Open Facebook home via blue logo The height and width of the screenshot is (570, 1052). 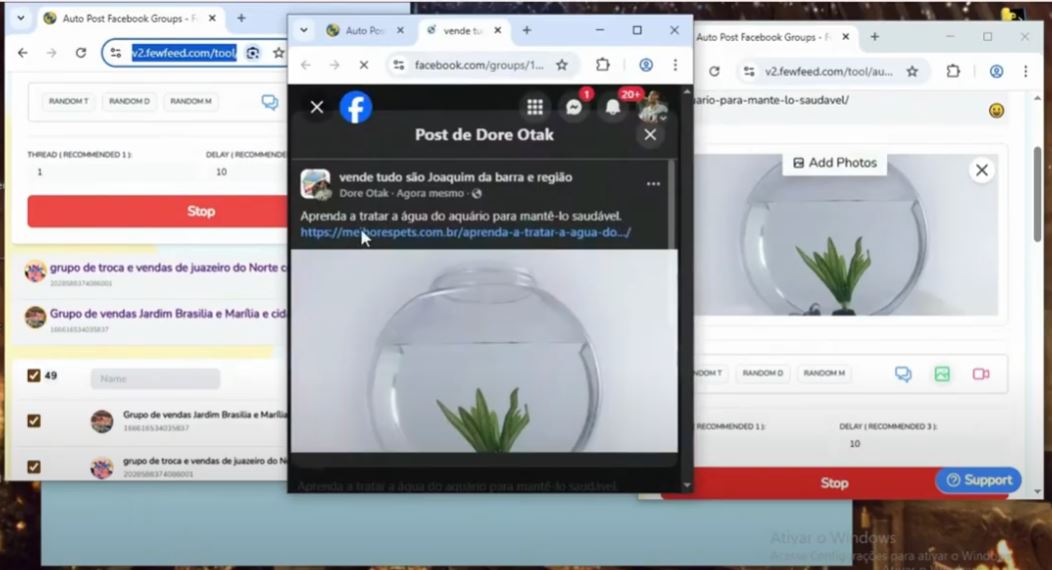(x=356, y=107)
